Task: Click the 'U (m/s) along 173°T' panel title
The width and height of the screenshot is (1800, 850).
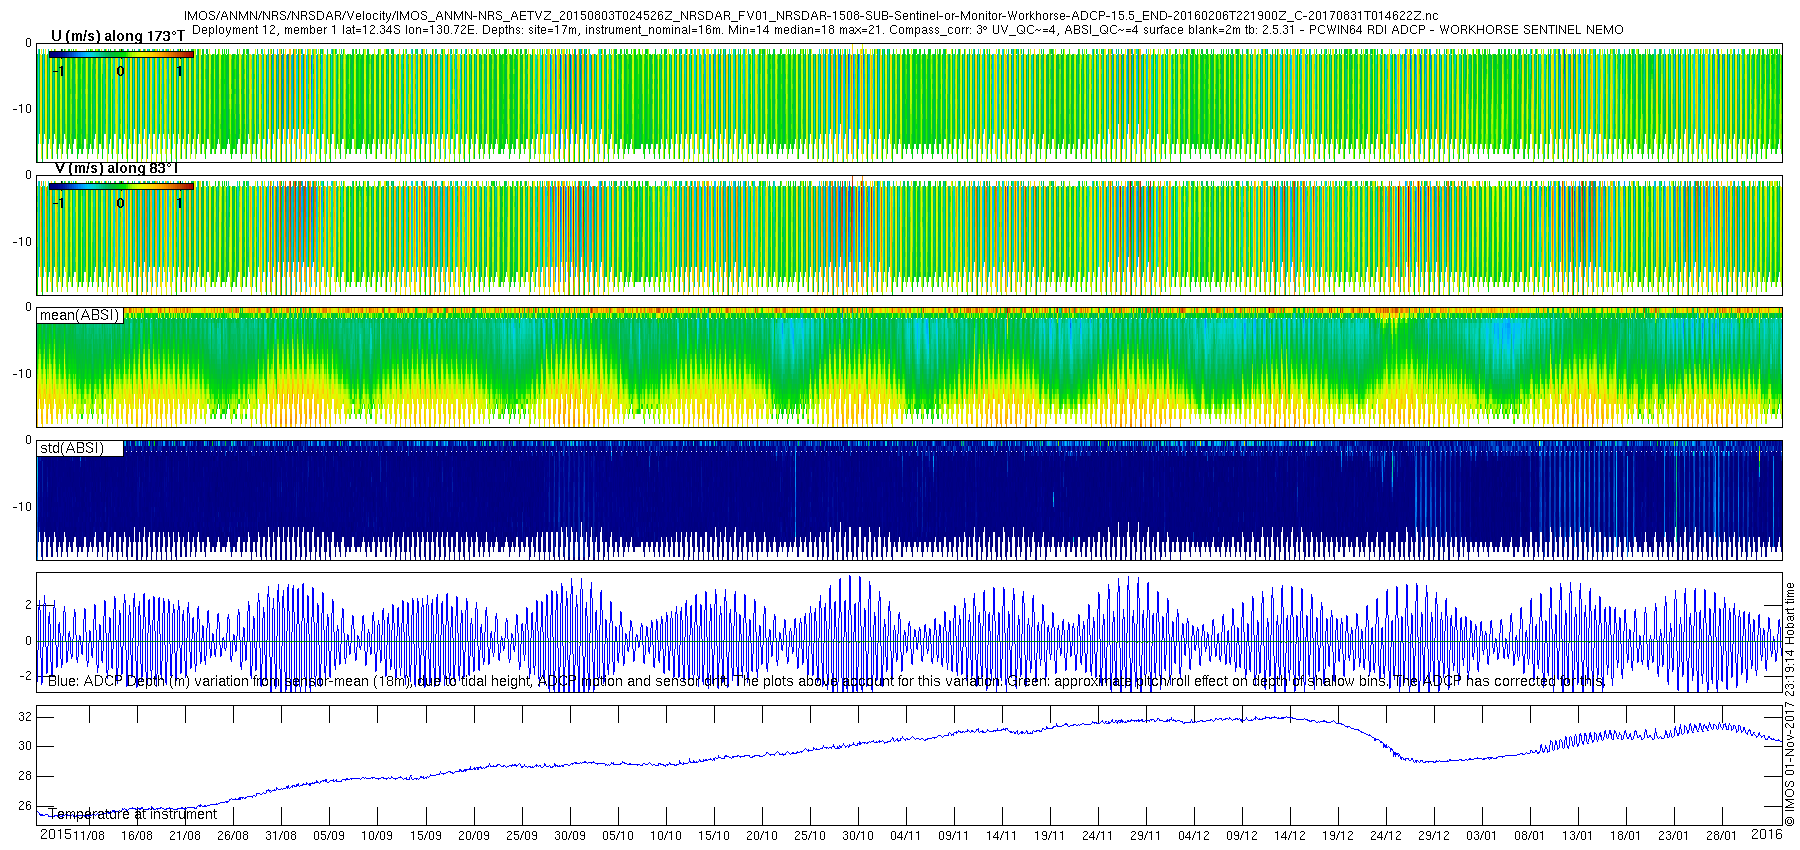Action: (x=118, y=36)
